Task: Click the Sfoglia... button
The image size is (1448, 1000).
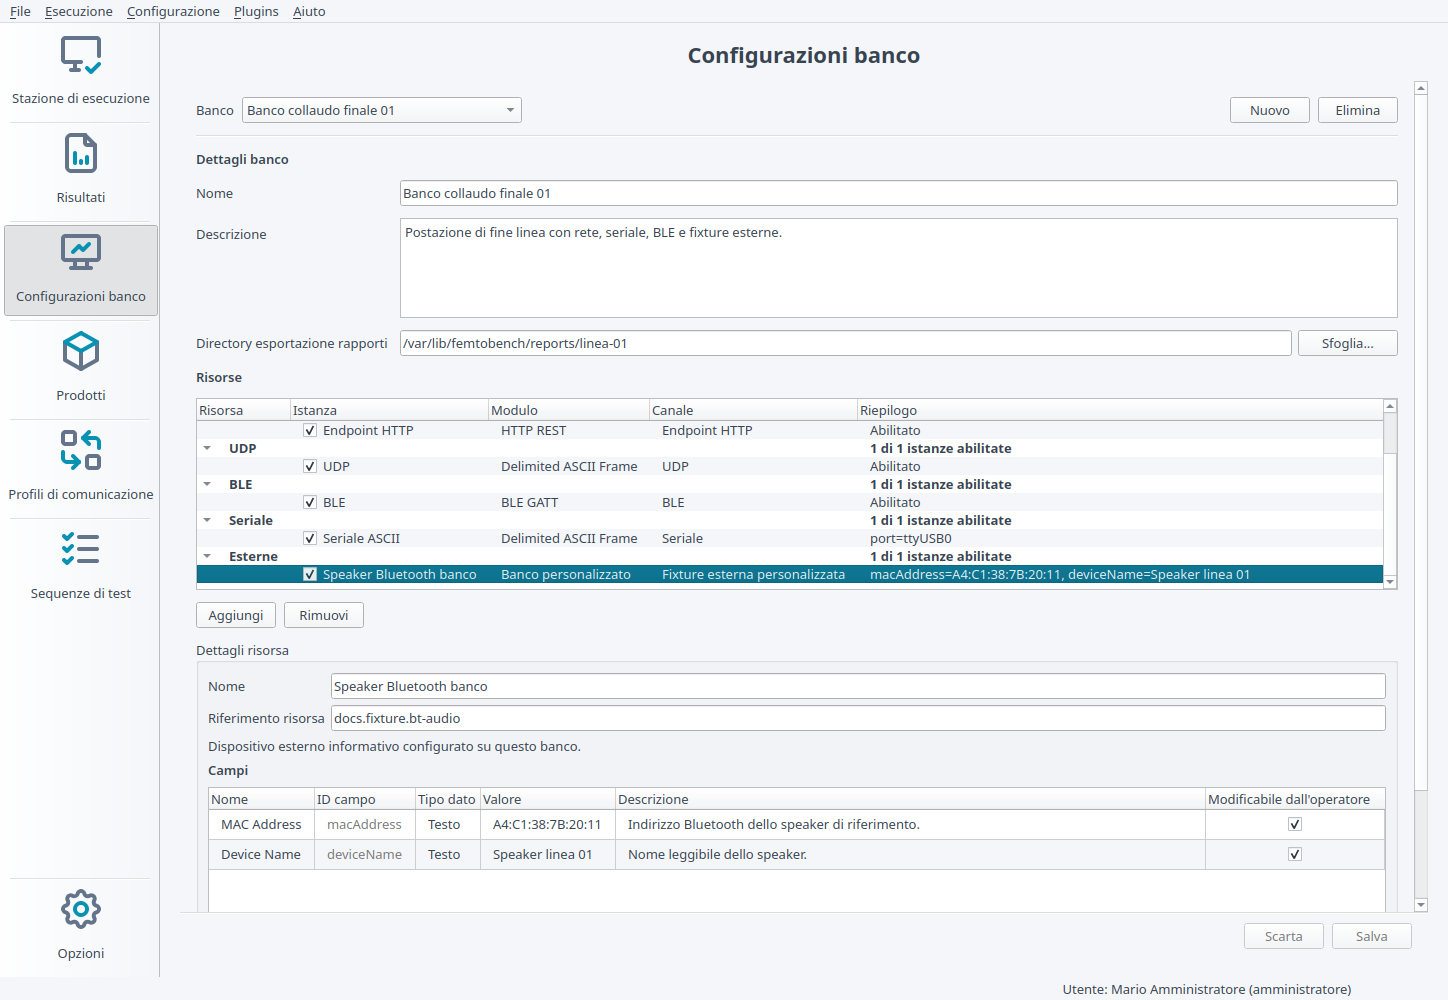Action: tap(1348, 343)
